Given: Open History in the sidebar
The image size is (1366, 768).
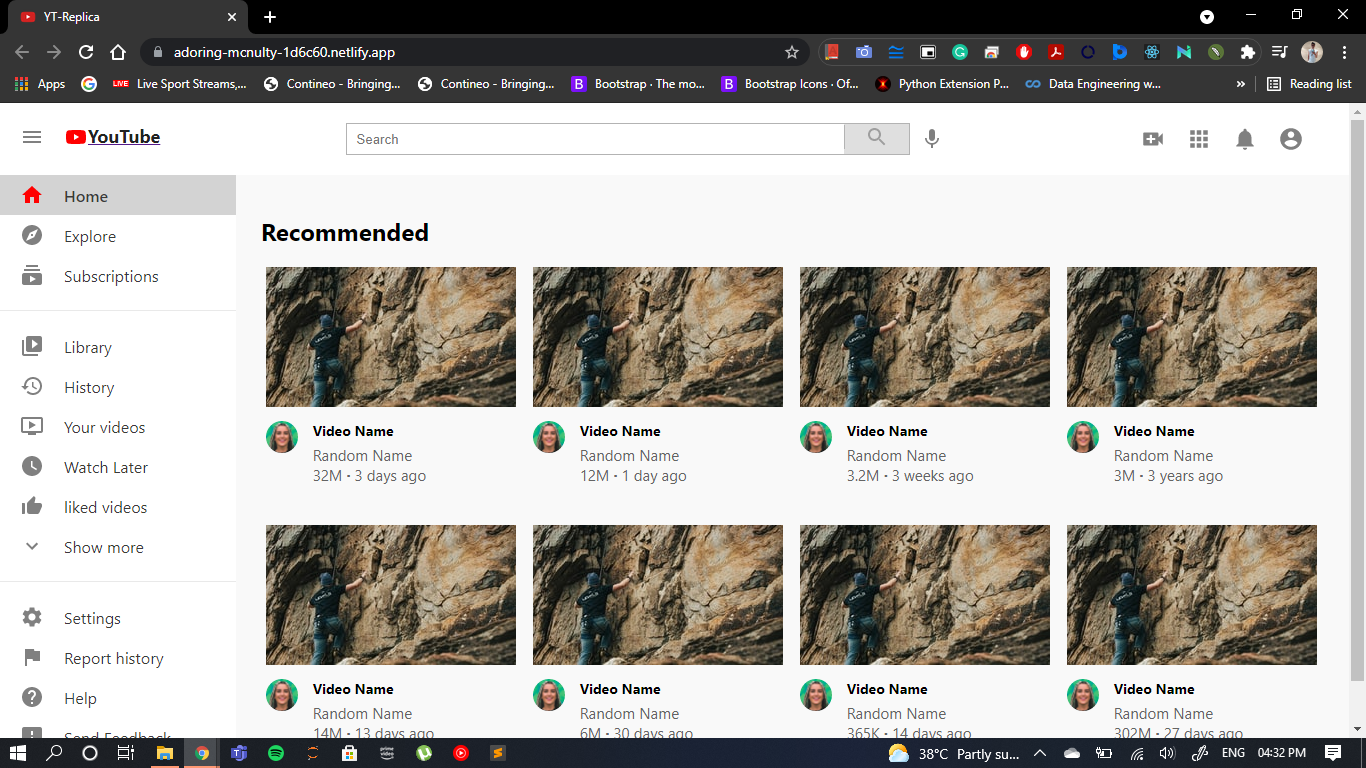Looking at the screenshot, I should tap(118, 387).
